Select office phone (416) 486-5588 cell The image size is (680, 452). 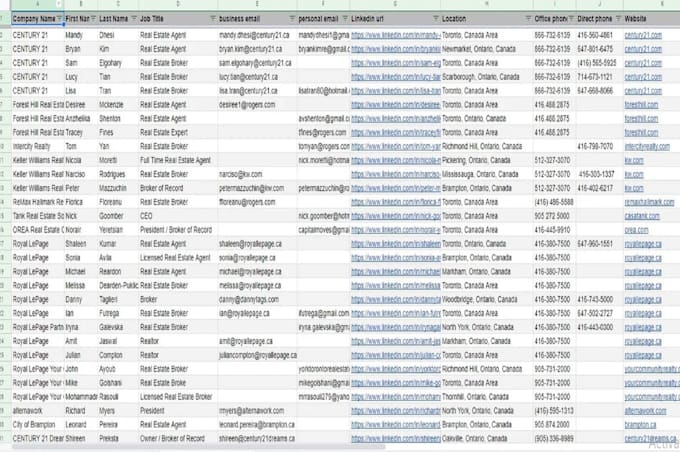click(x=554, y=202)
